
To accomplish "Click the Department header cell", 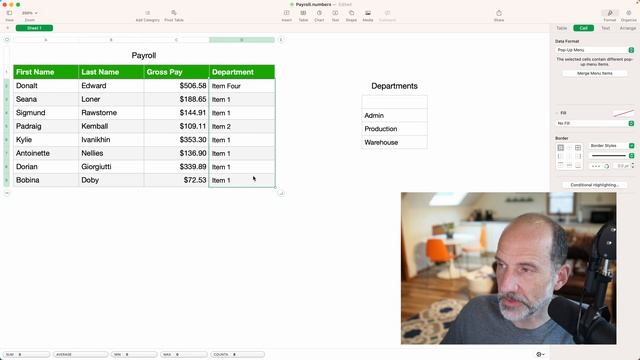I will 242,72.
